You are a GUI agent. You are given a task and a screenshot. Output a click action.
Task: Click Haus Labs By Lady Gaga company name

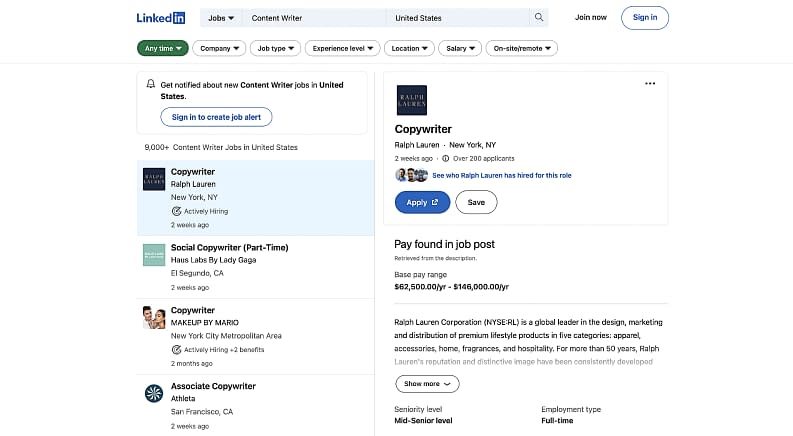213,260
